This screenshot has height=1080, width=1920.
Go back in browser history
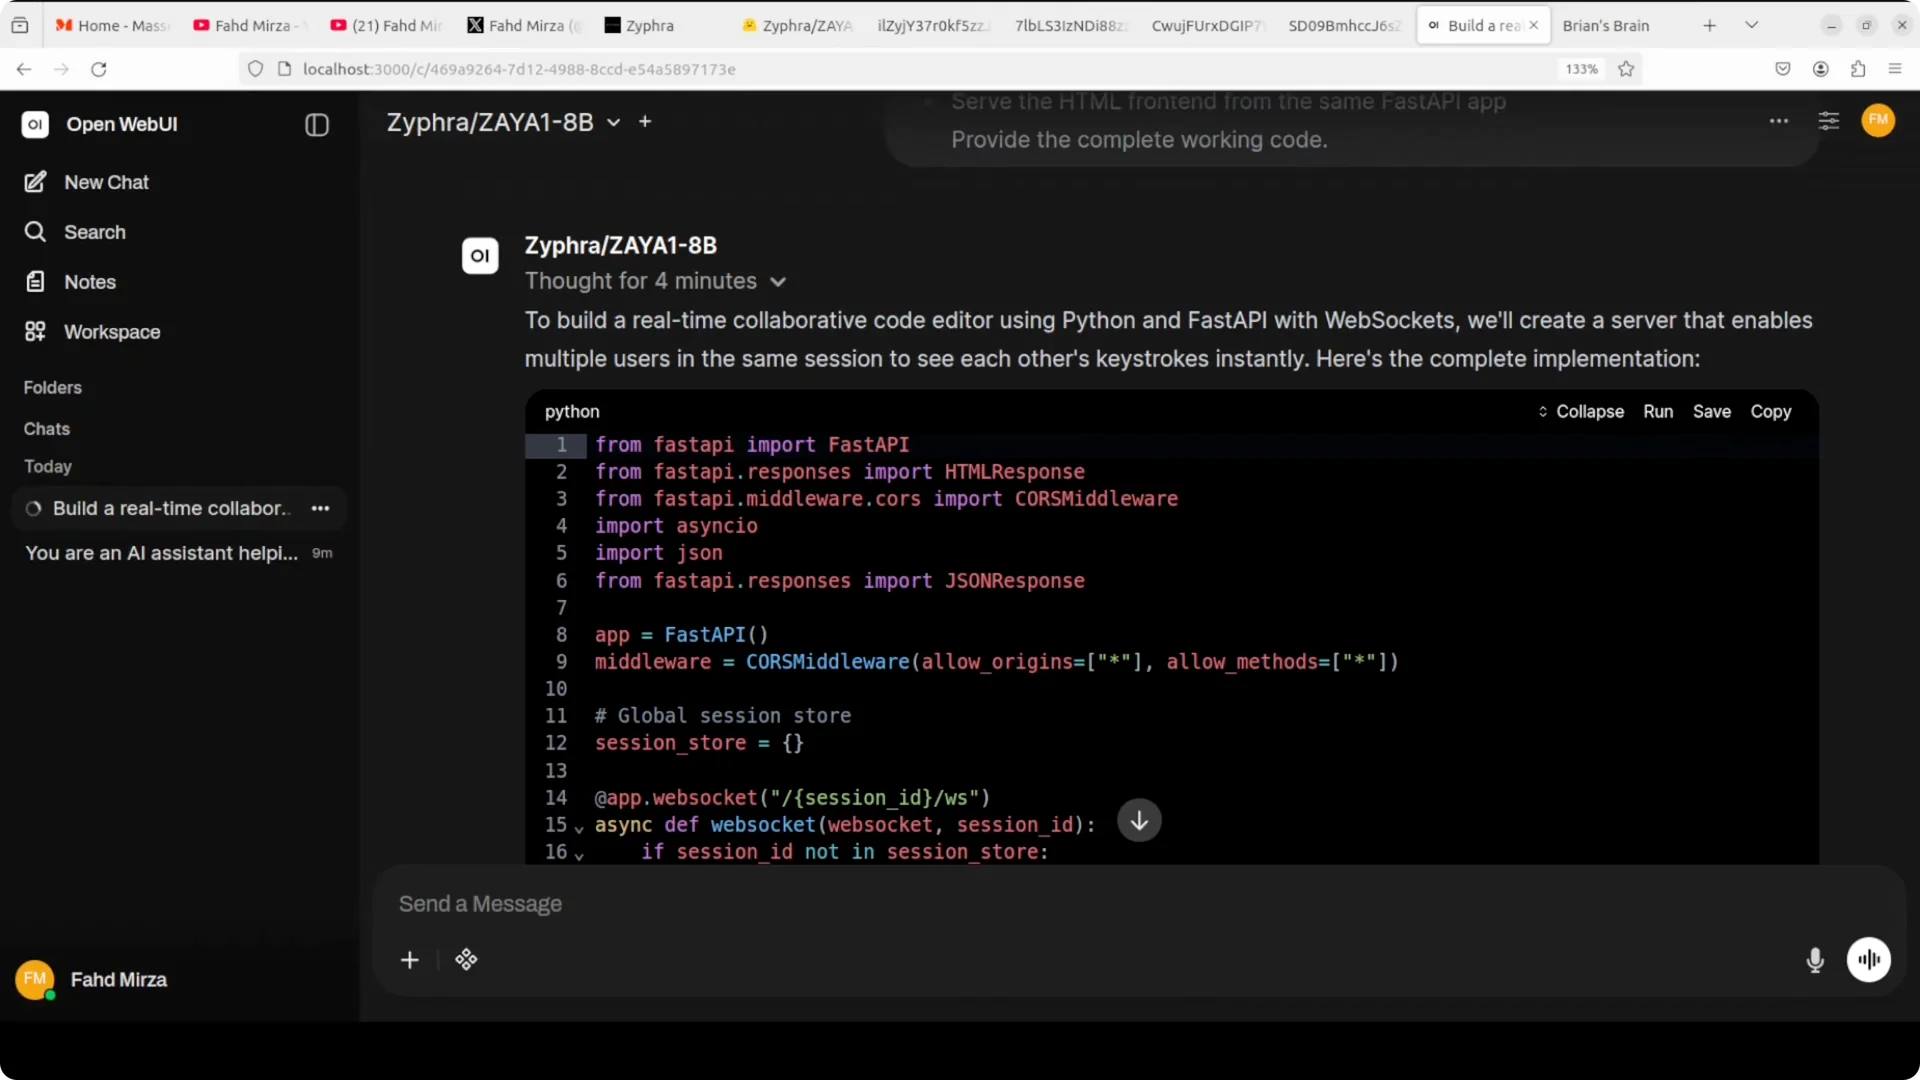[x=24, y=69]
